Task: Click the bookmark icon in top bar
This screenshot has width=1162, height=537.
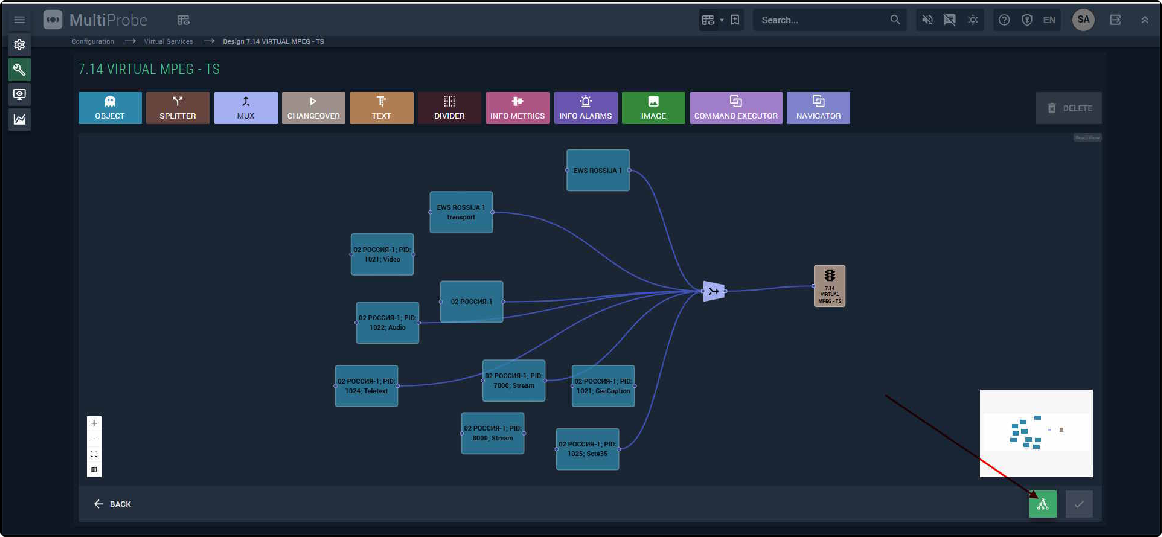Action: (735, 20)
